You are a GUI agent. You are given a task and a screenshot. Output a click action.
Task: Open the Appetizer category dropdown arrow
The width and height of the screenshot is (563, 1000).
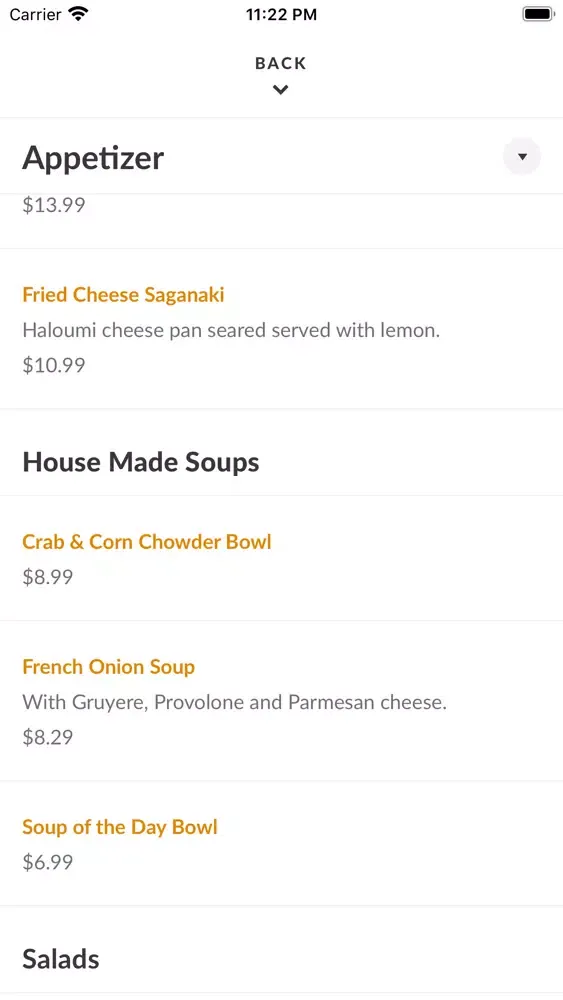(x=522, y=156)
